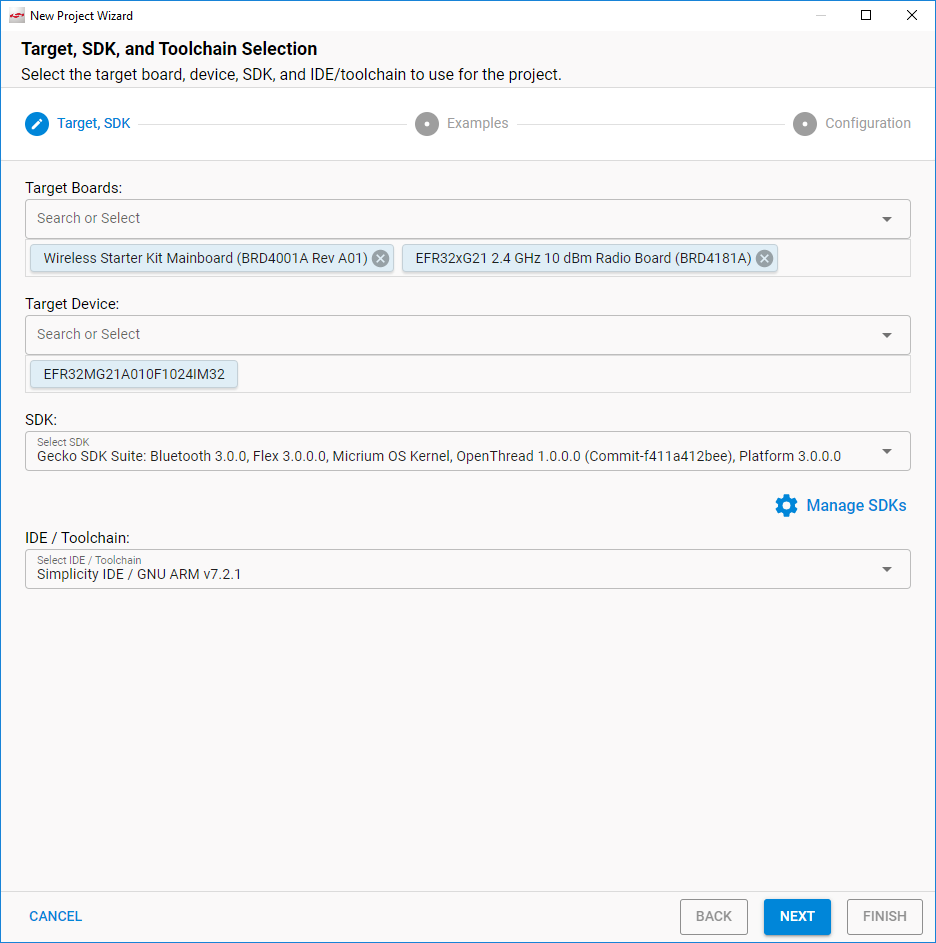Switch to the Configuration wizard step
The image size is (936, 943).
coord(868,123)
